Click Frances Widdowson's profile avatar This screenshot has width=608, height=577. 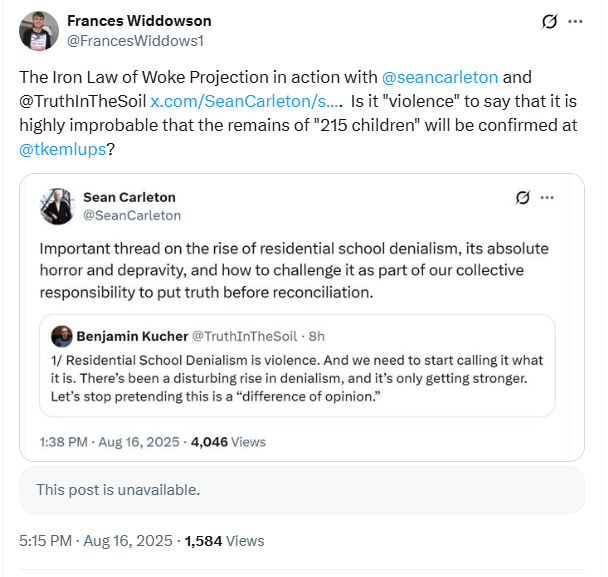coord(38,31)
